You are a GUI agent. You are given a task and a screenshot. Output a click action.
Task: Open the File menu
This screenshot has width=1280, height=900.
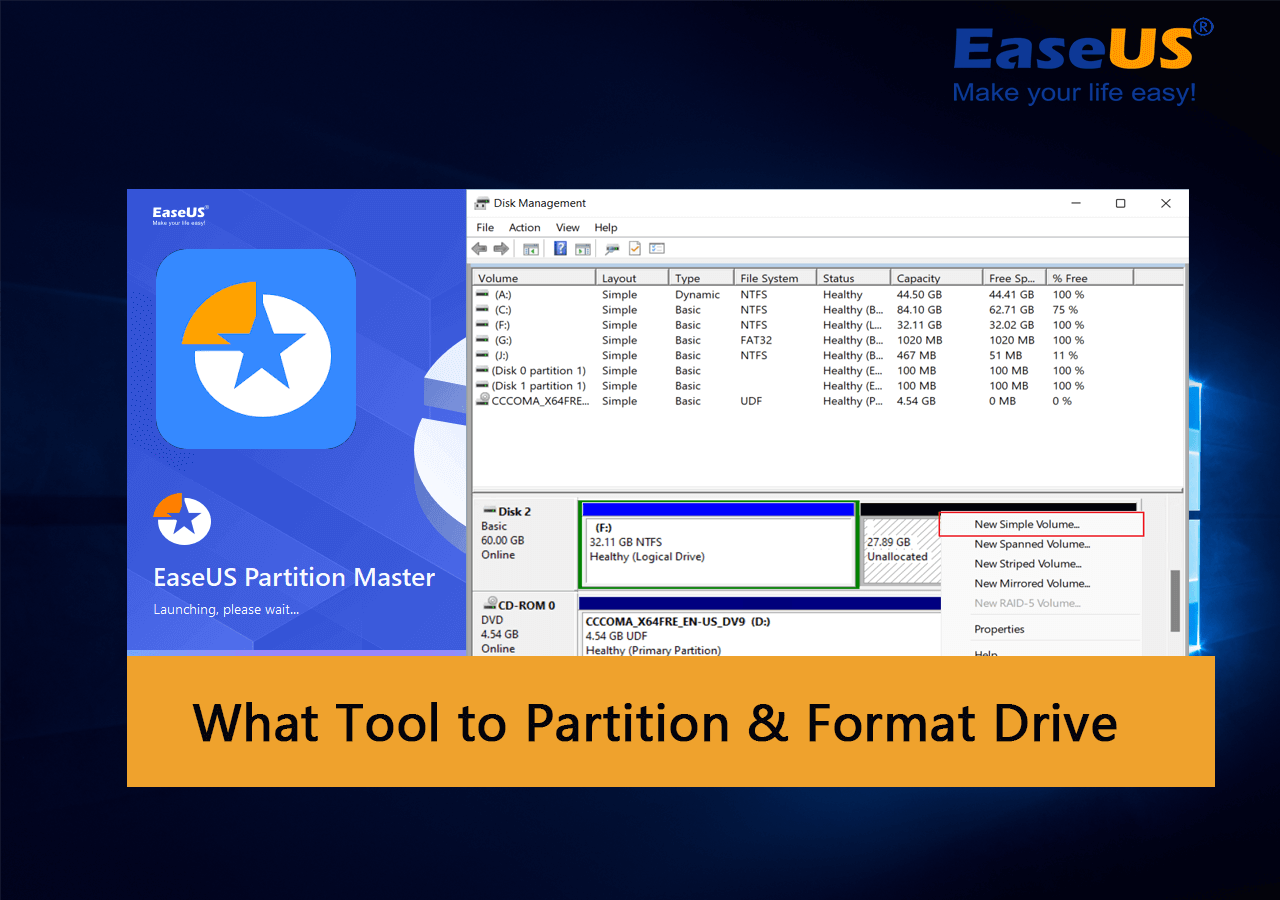point(485,227)
